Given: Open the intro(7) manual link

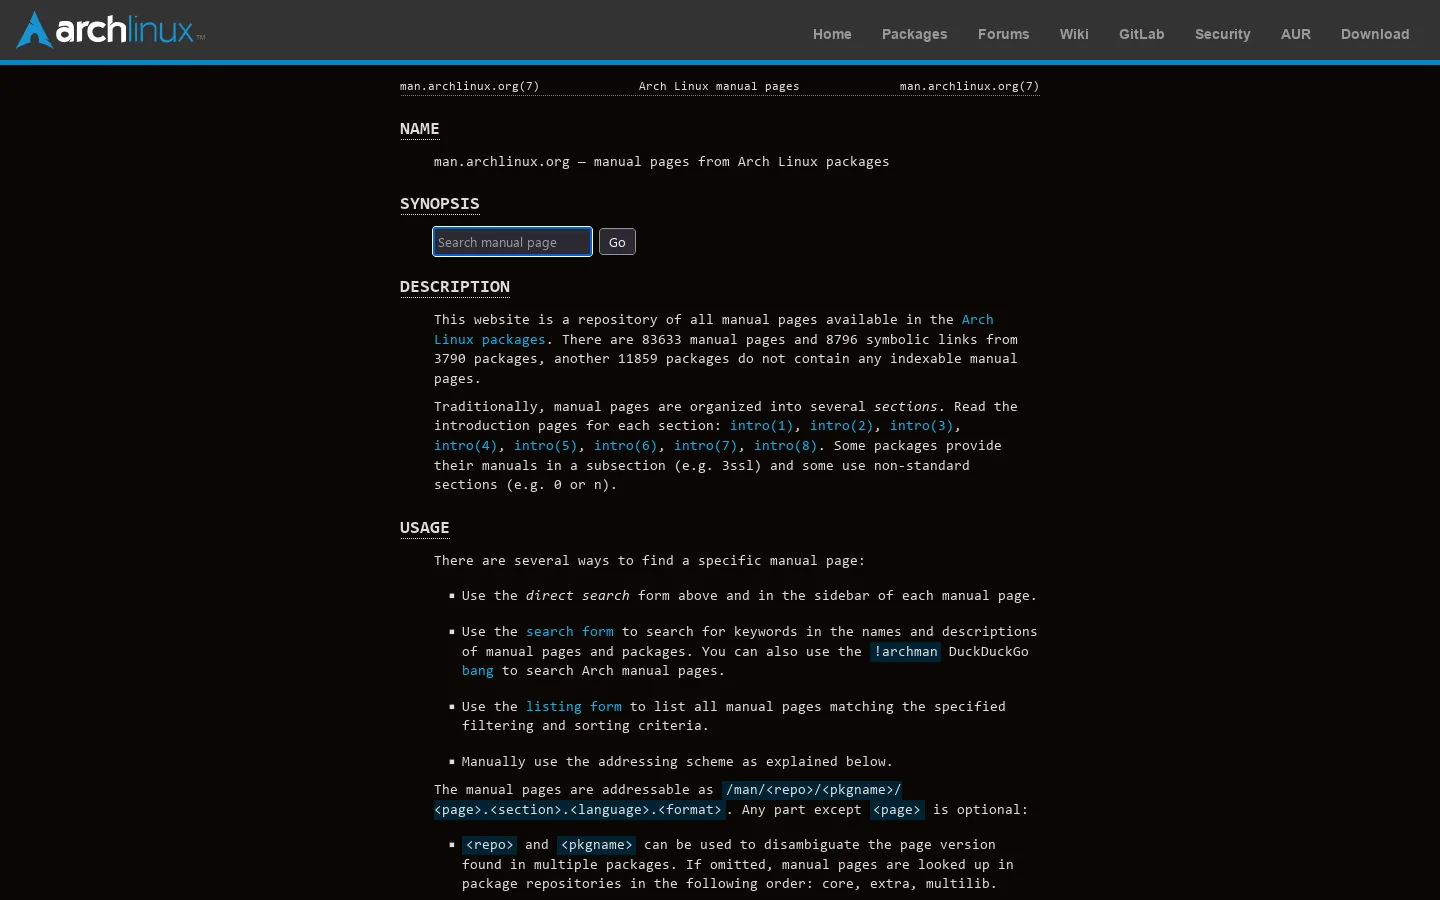Looking at the screenshot, I should coord(705,446).
